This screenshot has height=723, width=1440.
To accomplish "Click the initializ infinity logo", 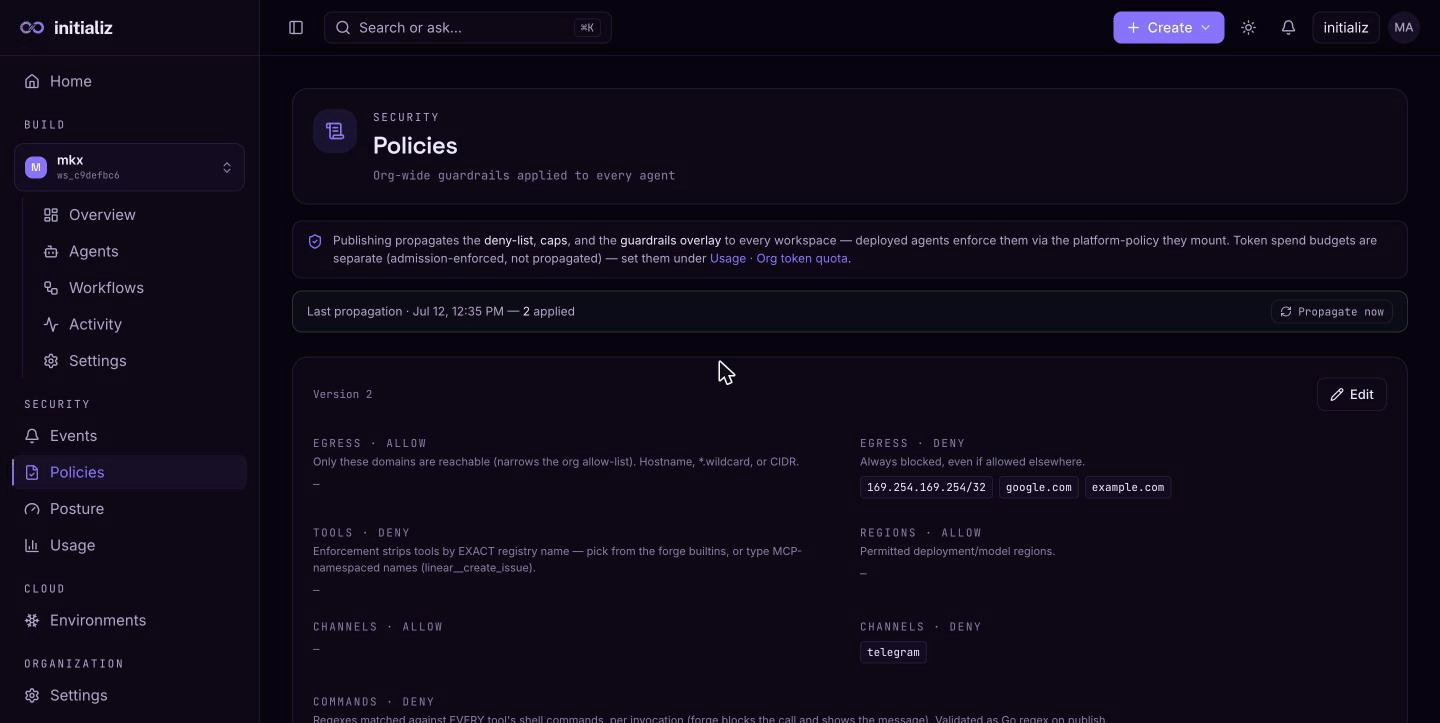I will (32, 28).
